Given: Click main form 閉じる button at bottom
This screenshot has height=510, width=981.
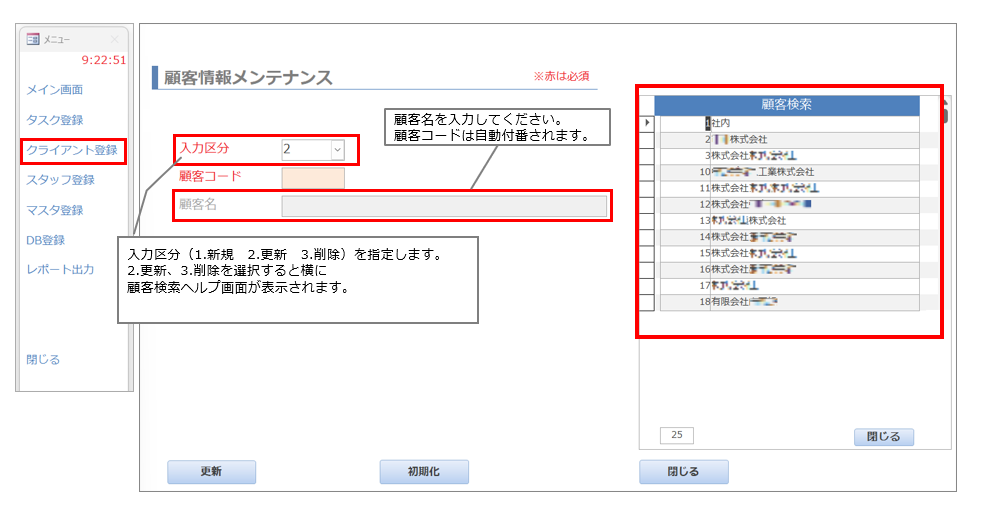Looking at the screenshot, I should 684,472.
